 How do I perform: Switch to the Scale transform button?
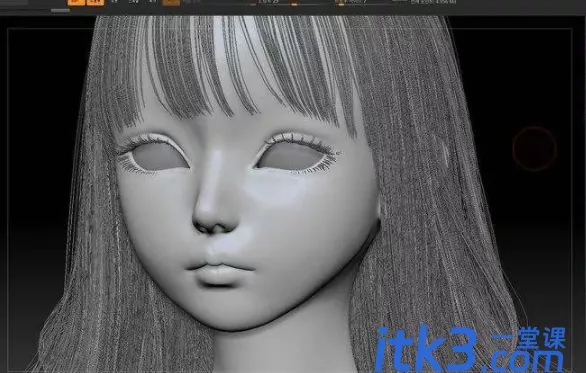click(133, 2)
